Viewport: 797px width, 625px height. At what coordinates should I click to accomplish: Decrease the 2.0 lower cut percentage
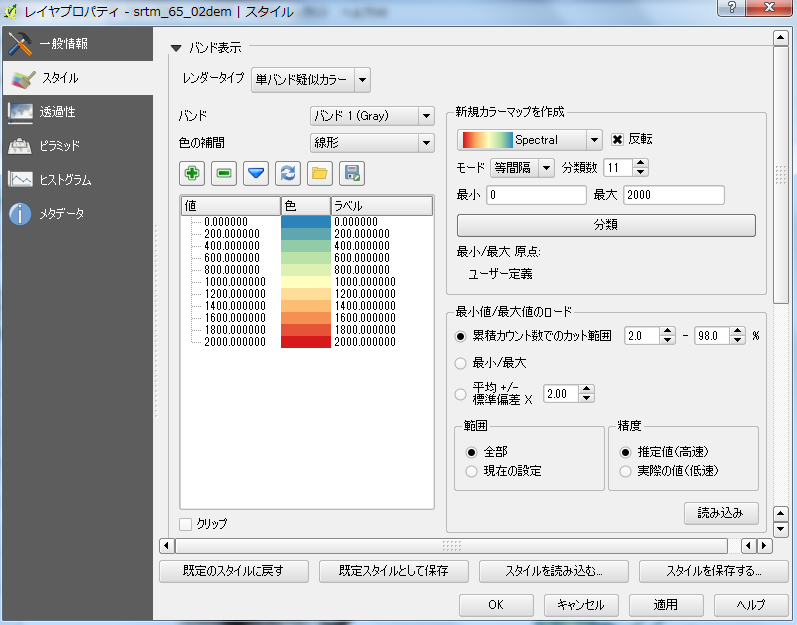(x=667, y=340)
